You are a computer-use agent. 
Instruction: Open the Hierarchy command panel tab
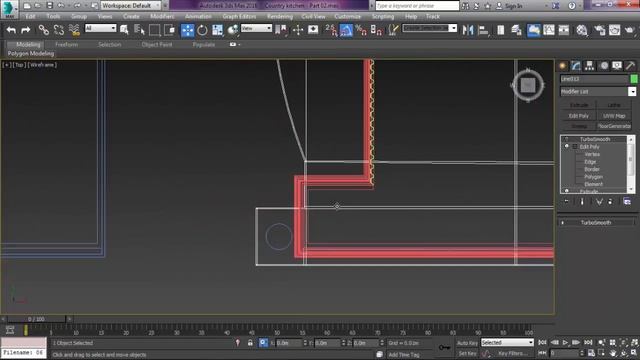click(589, 66)
